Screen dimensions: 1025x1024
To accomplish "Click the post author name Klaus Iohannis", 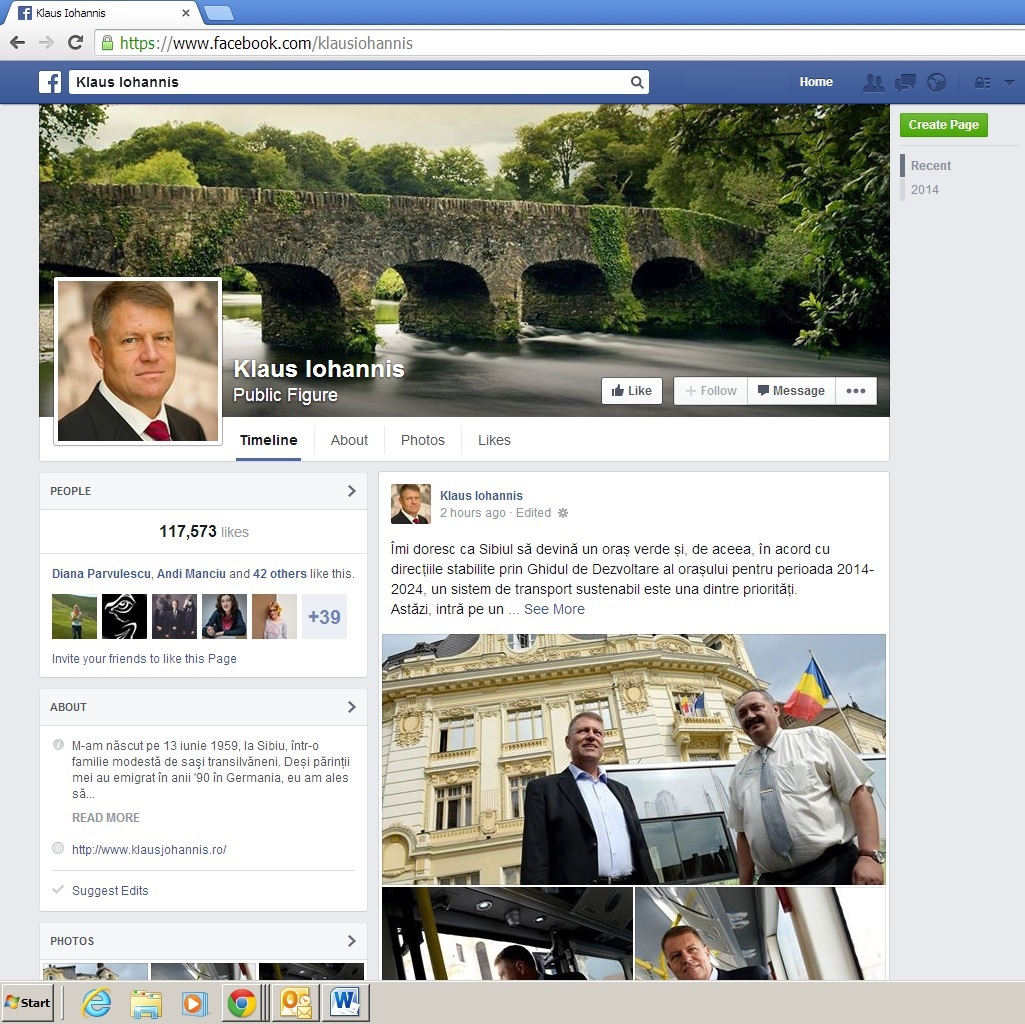I will [x=481, y=496].
